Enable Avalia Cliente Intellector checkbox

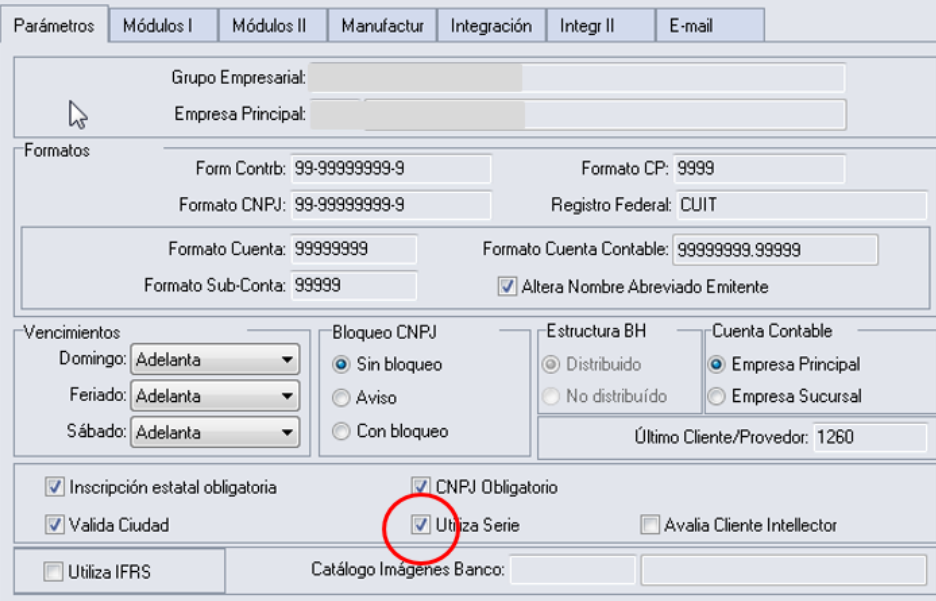click(x=649, y=525)
